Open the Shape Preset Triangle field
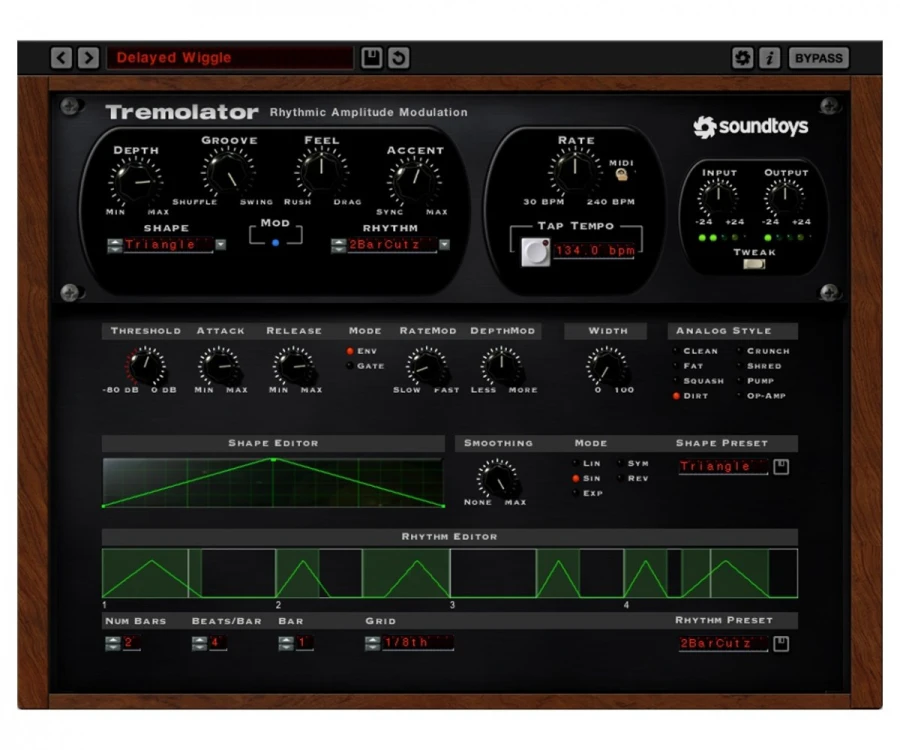 click(x=723, y=467)
